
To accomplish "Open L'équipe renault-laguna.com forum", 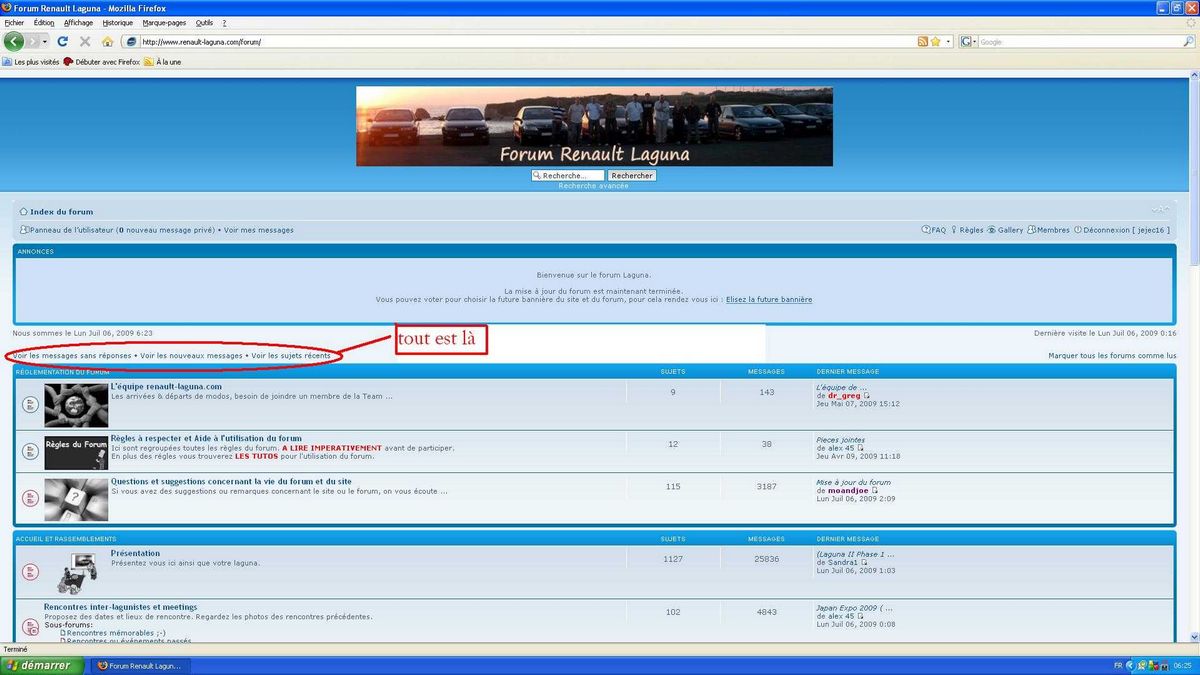I will 166,386.
